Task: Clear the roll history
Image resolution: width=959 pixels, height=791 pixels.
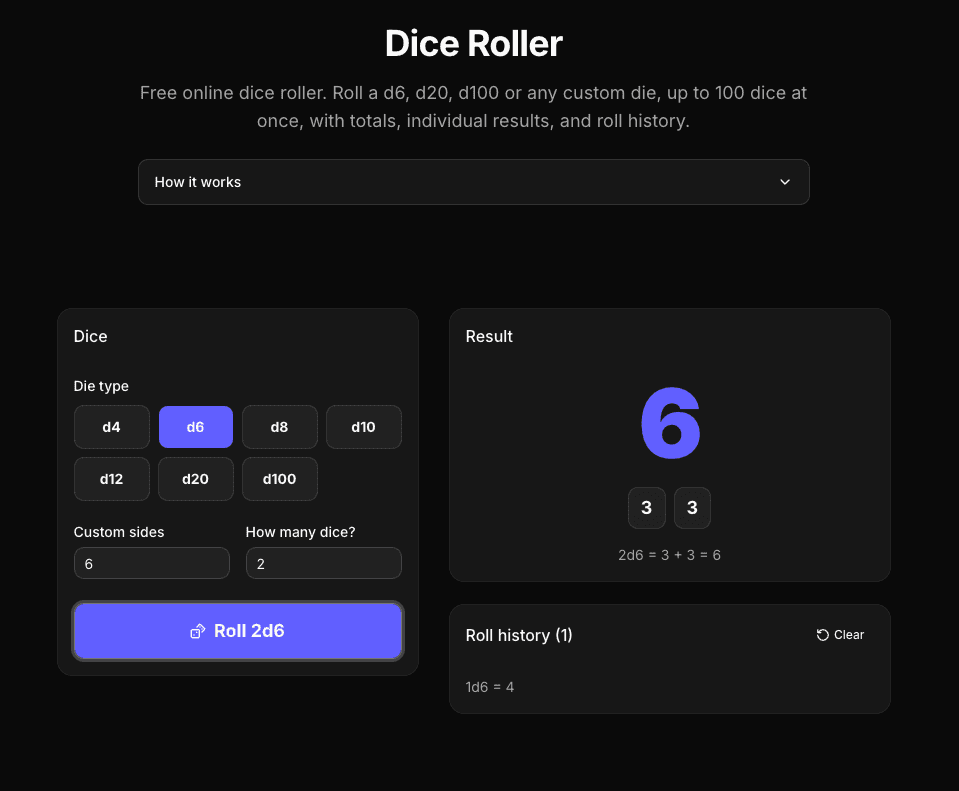Action: tap(840, 635)
